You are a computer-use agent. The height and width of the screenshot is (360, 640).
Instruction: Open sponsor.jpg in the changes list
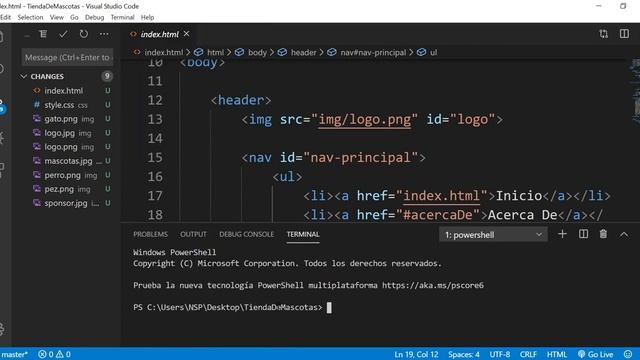(x=66, y=203)
